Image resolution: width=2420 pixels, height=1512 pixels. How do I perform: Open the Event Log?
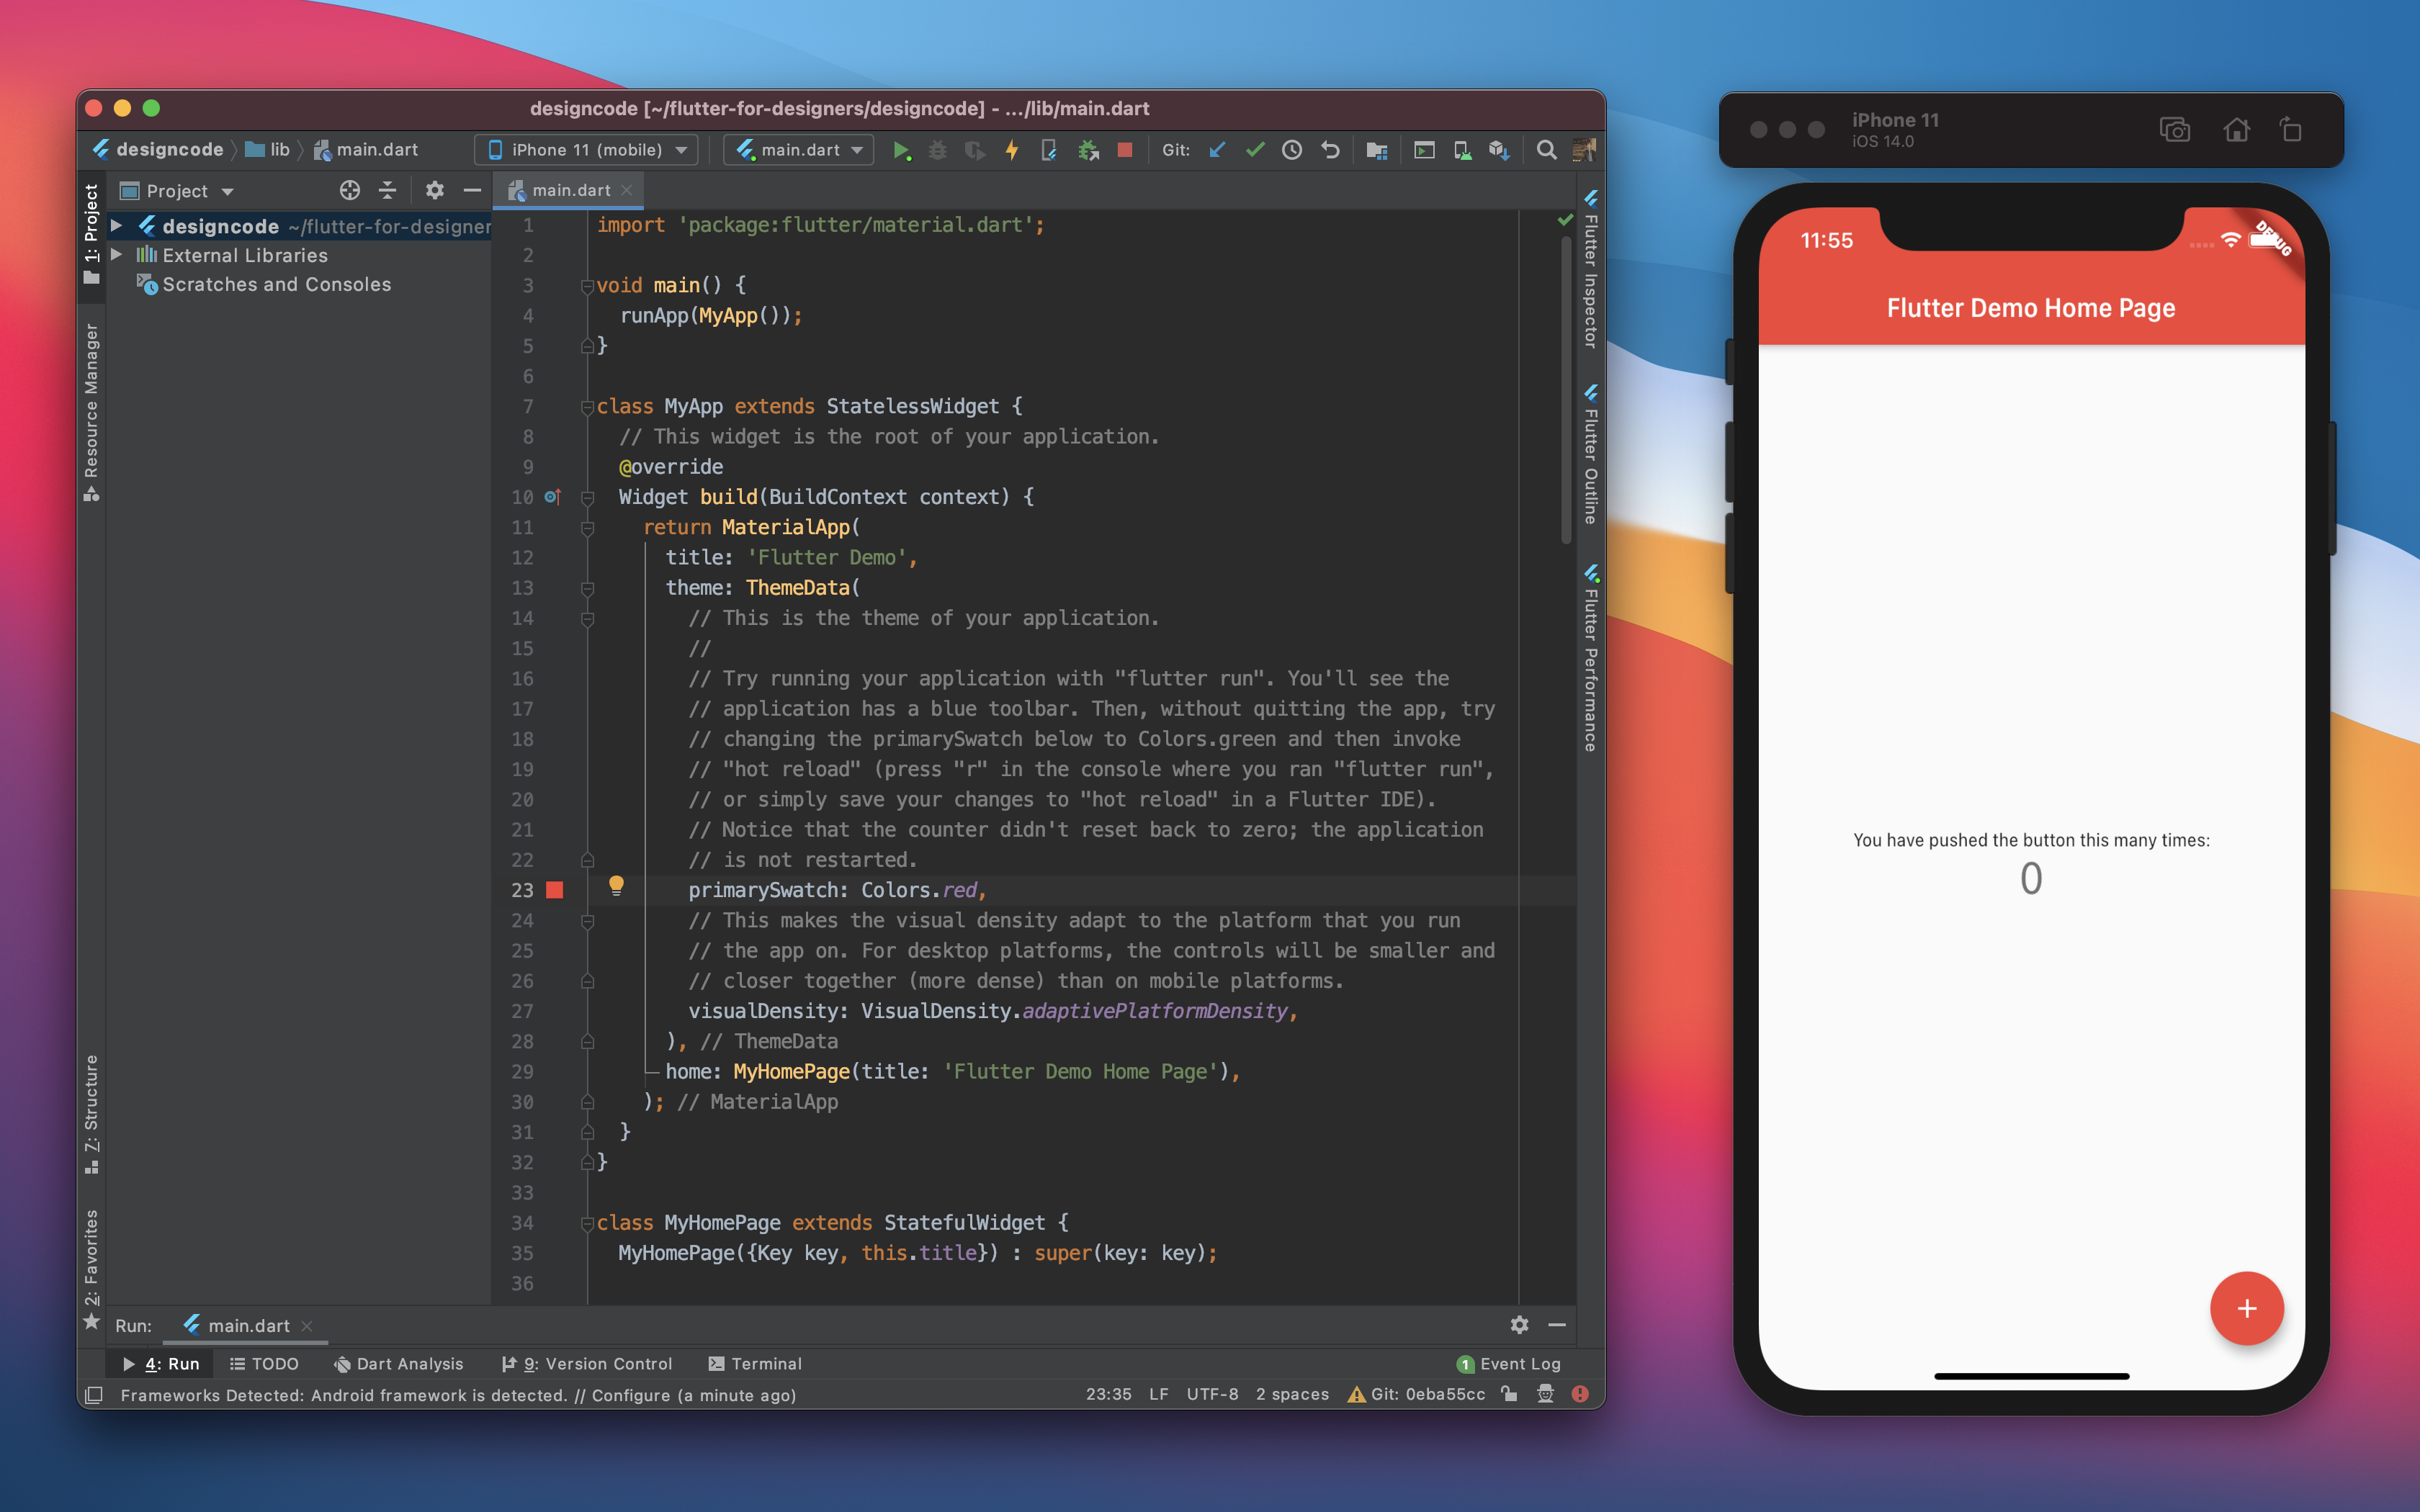[1509, 1364]
